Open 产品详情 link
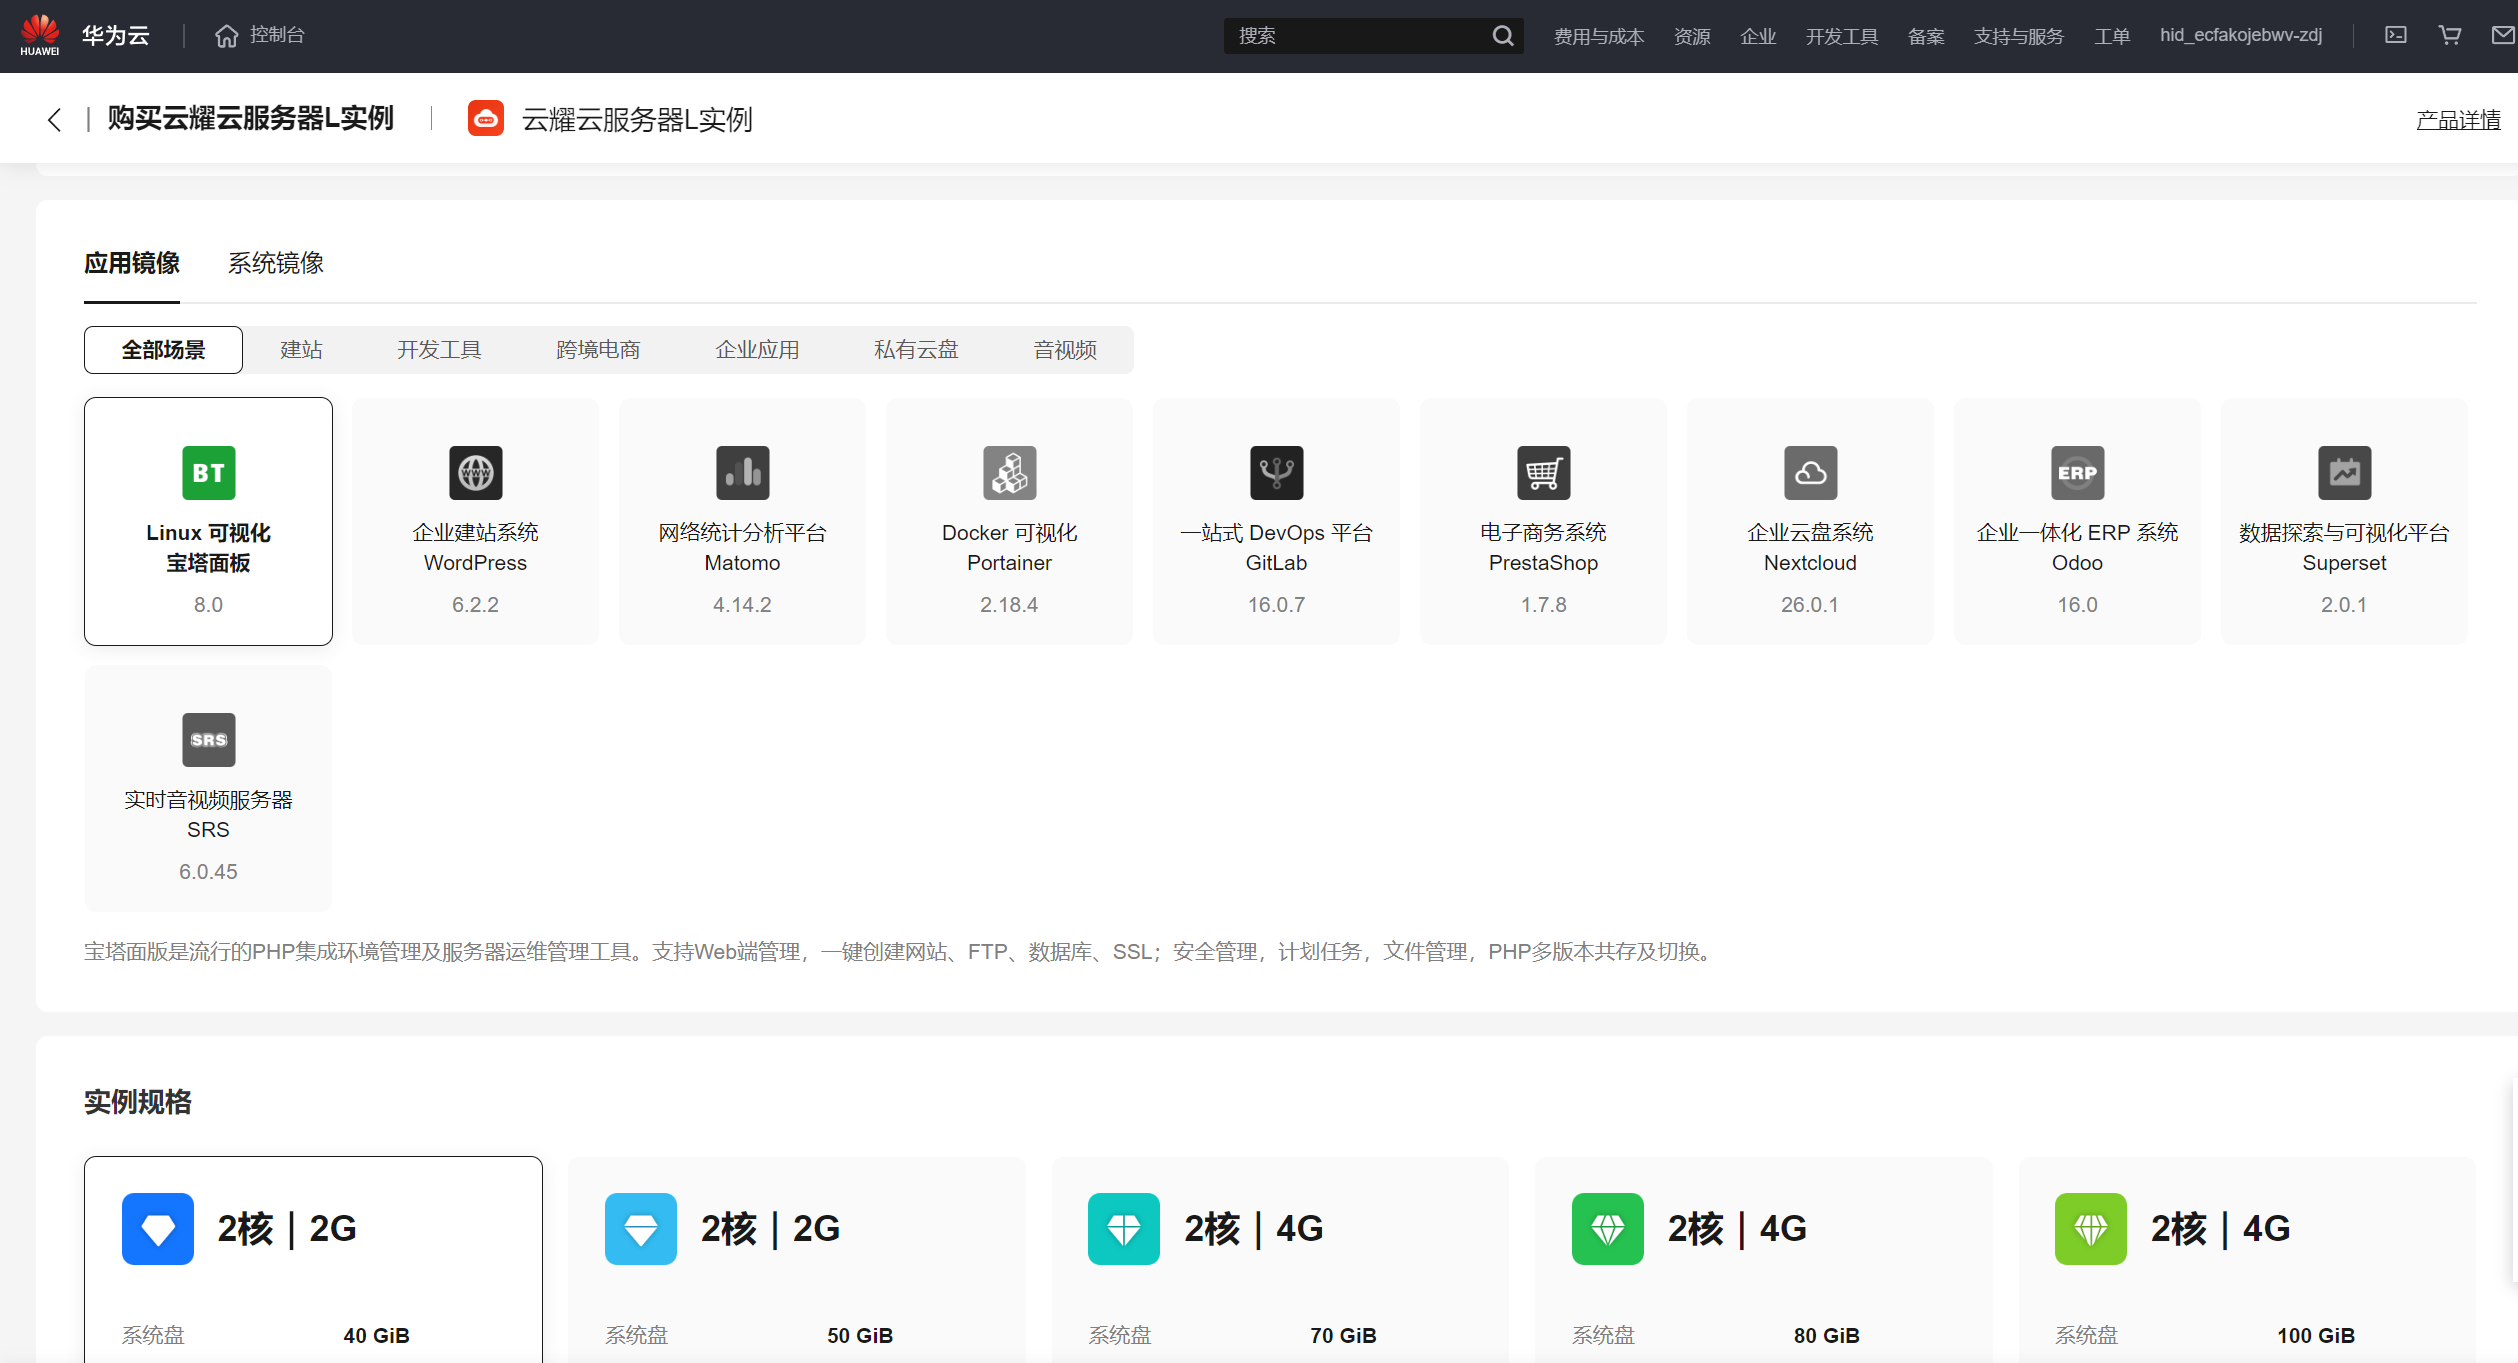 (x=2457, y=120)
